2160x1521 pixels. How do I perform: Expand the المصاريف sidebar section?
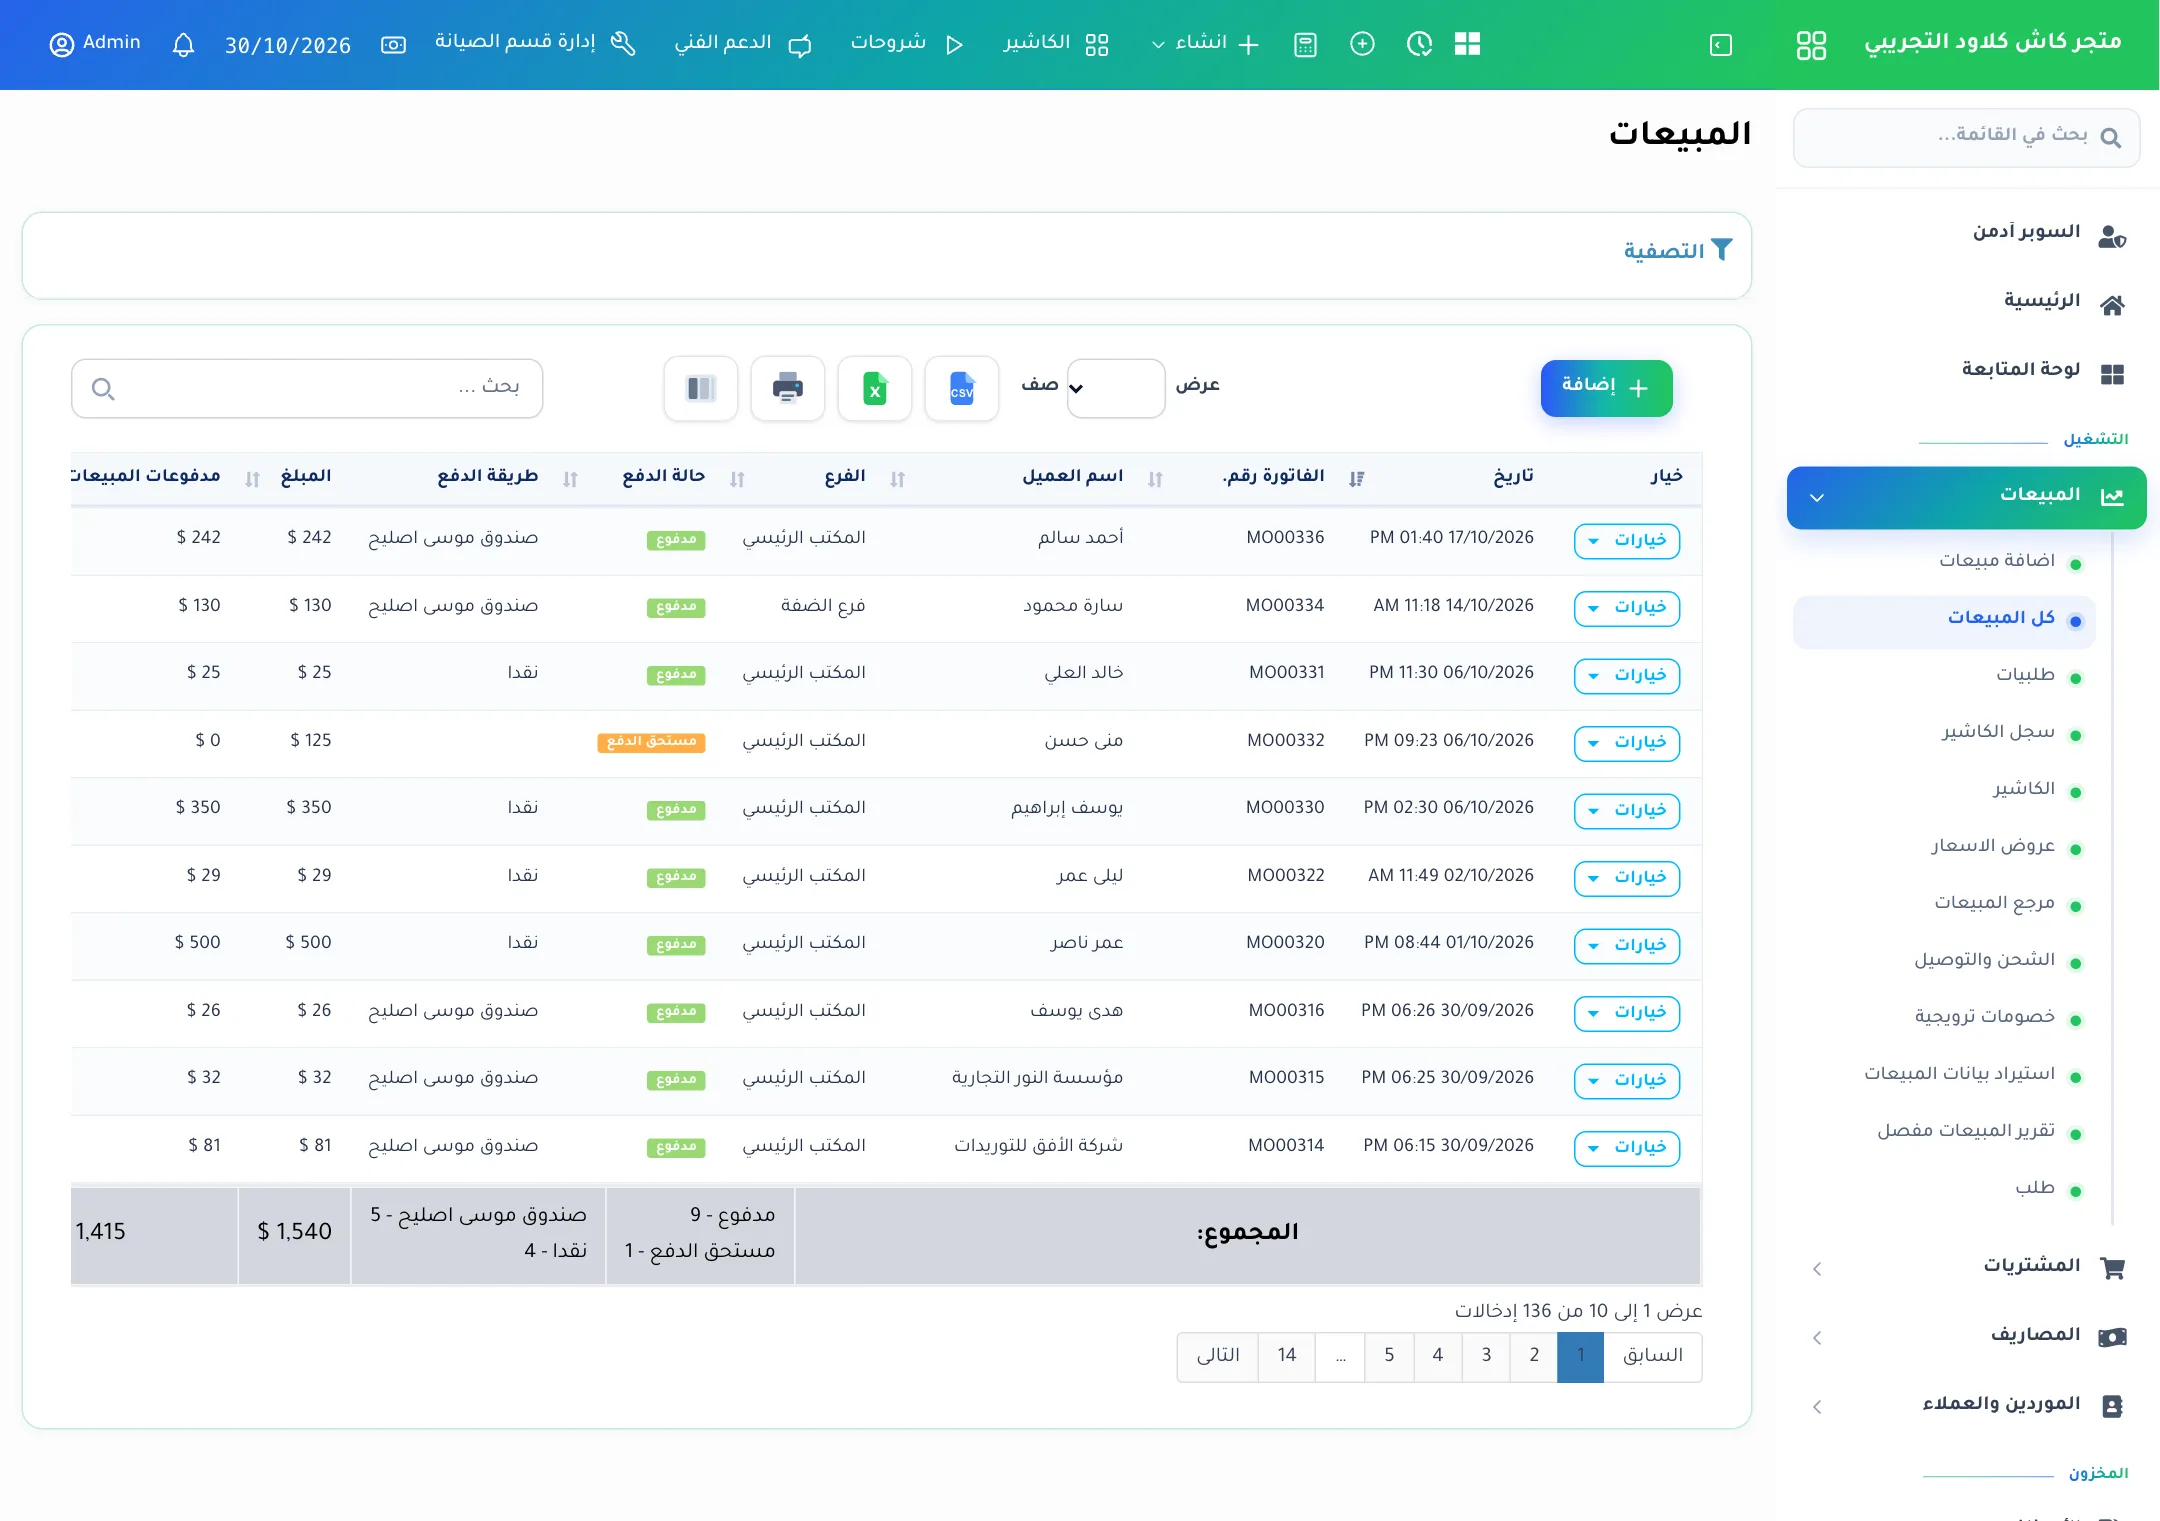(x=1966, y=1336)
